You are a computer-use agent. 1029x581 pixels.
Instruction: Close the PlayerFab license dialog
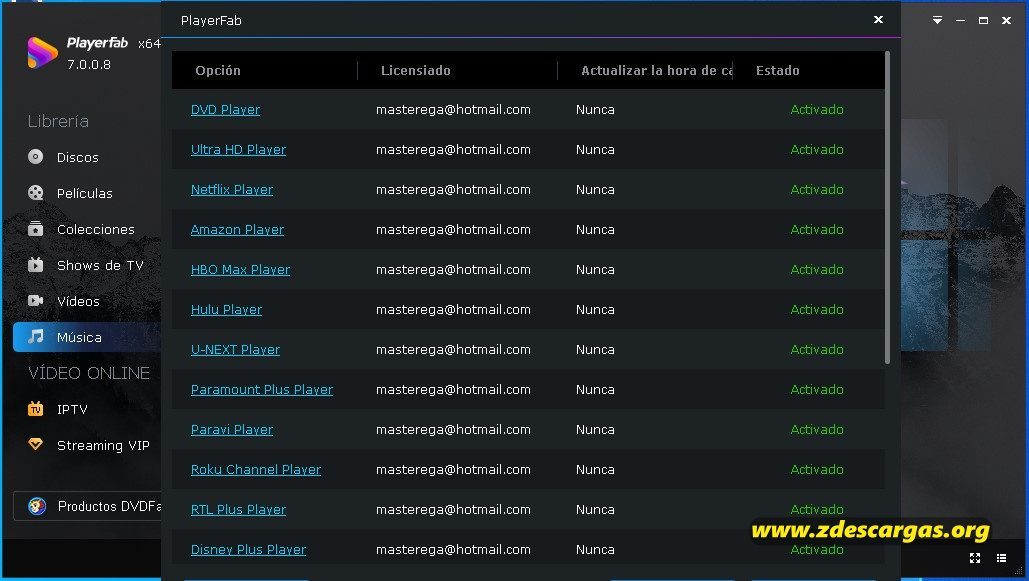click(x=878, y=20)
